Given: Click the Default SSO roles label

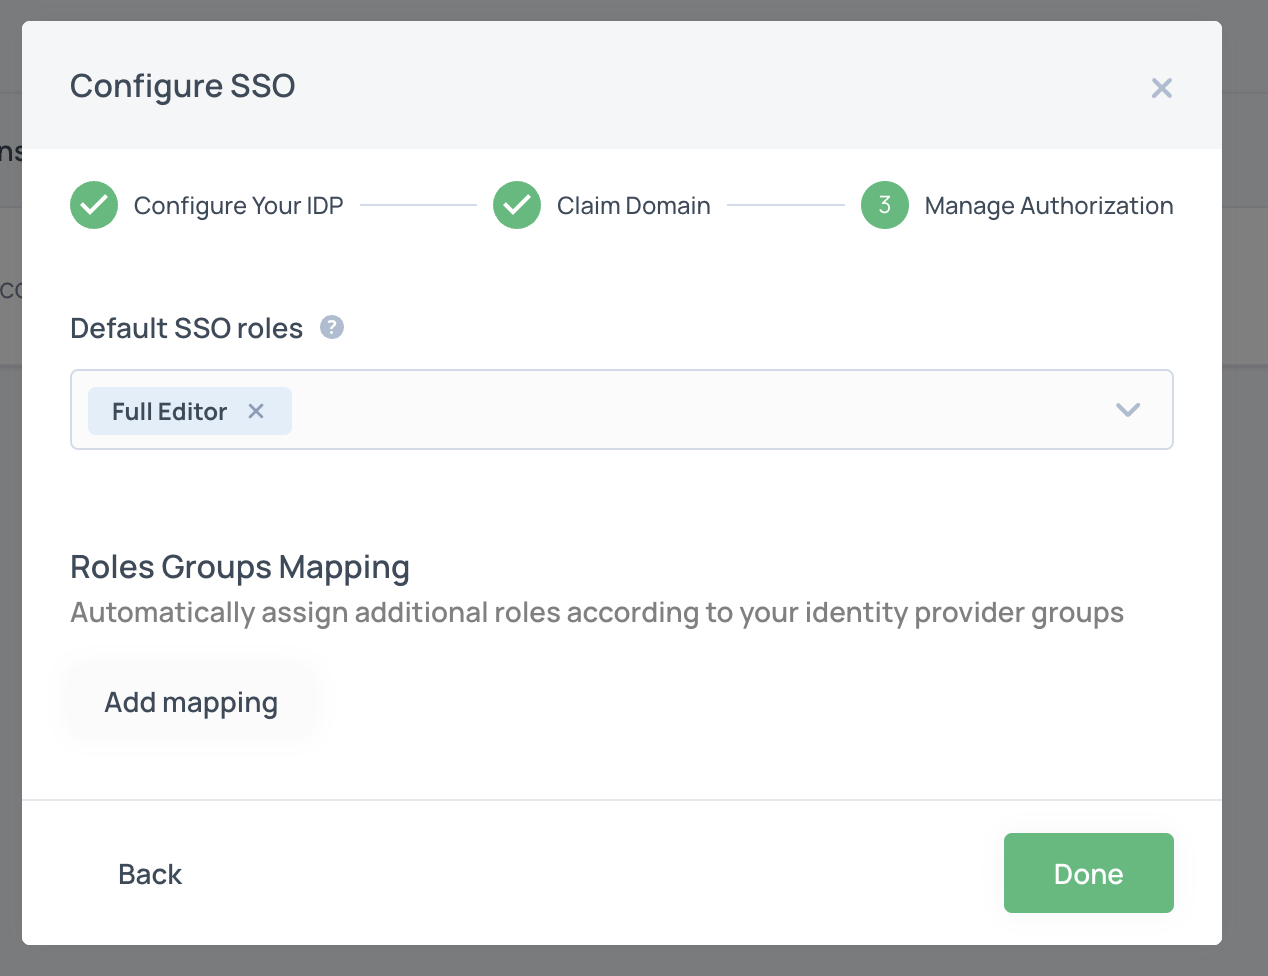Looking at the screenshot, I should [x=186, y=328].
